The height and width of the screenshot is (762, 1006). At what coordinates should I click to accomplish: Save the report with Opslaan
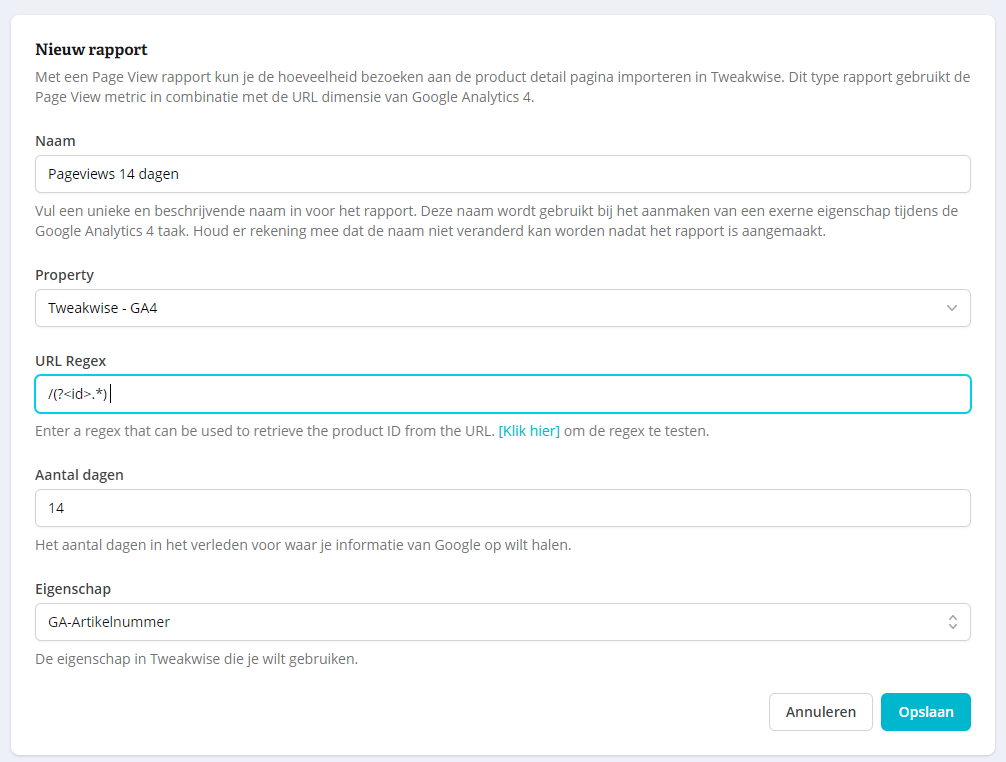926,712
